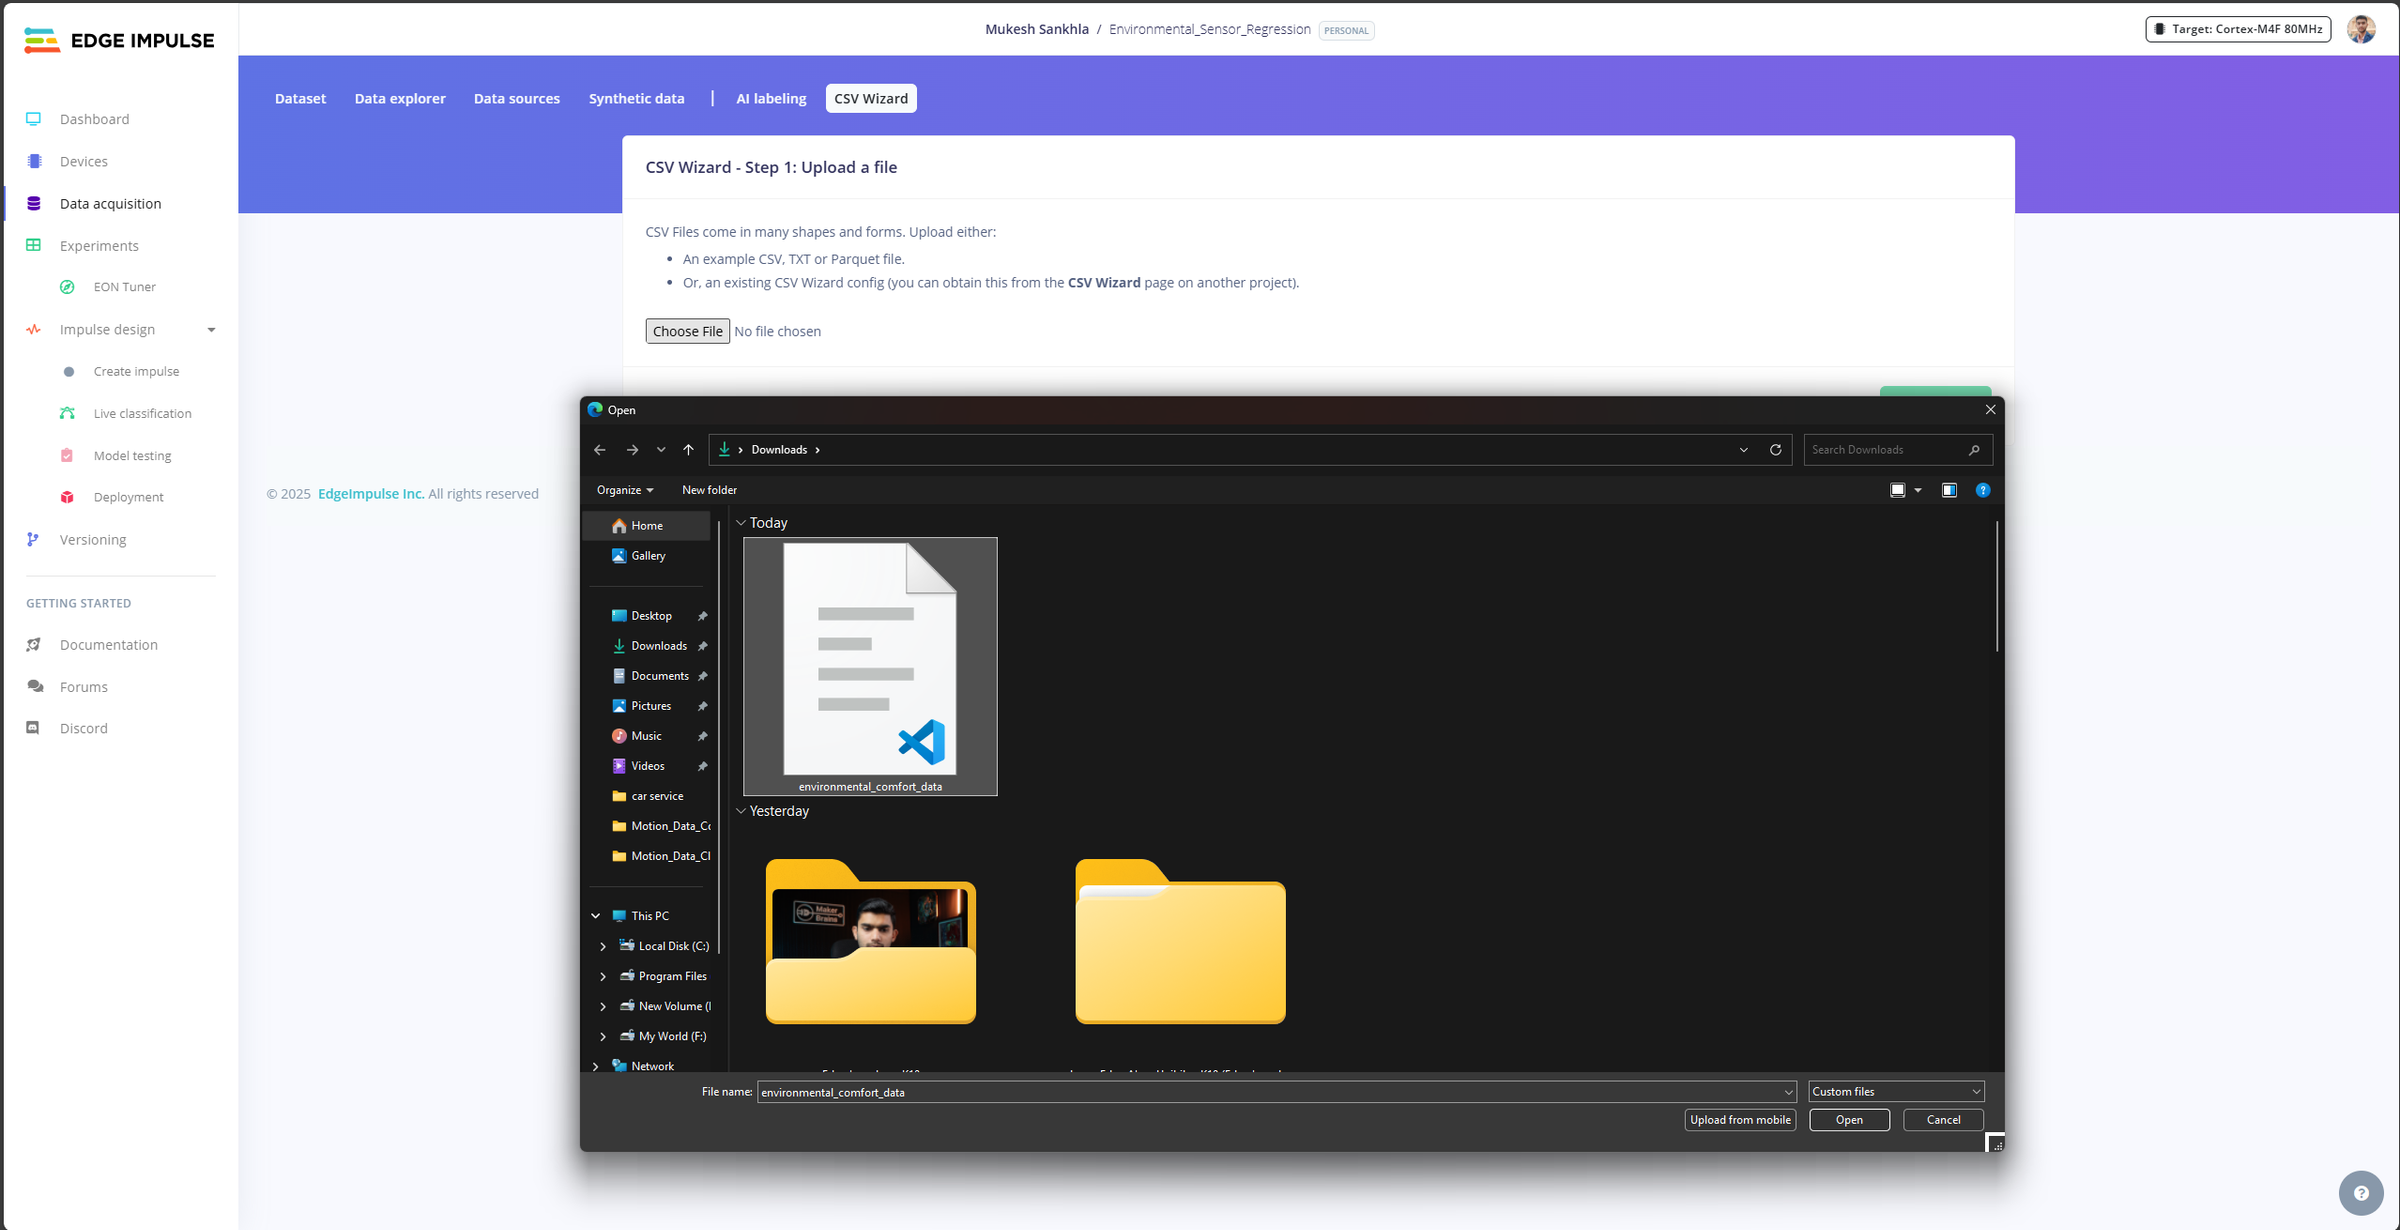Collapse the This PC tree node
Screen dimensions: 2400x1230
596,915
